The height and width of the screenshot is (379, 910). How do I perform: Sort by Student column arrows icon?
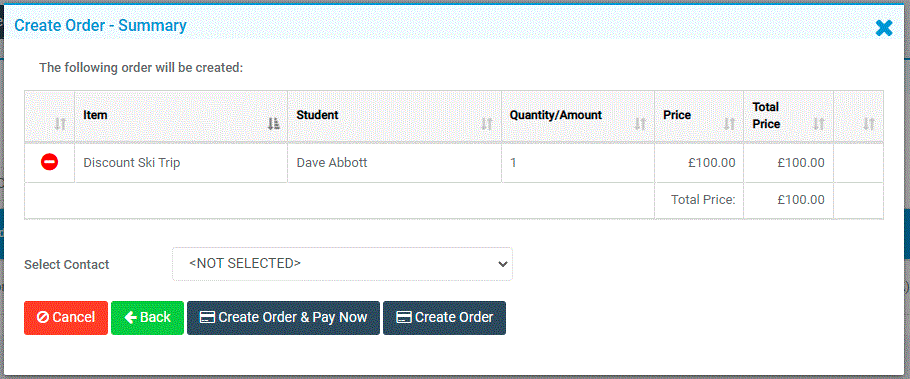[487, 124]
